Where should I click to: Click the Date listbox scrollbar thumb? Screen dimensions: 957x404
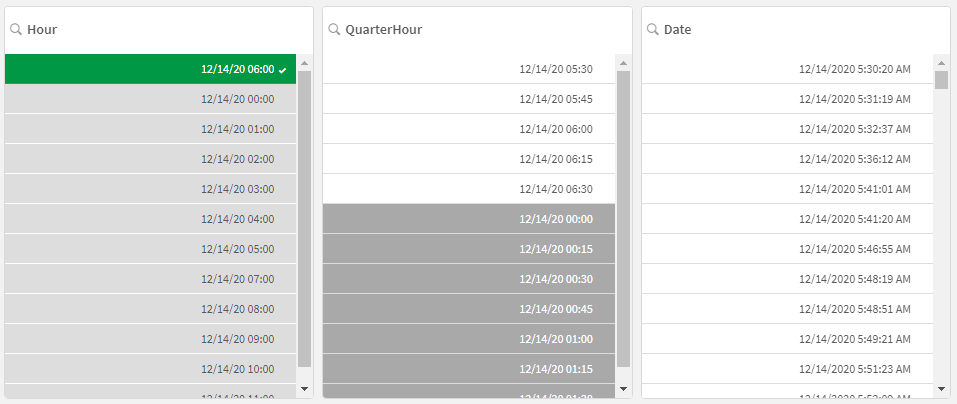pos(941,80)
